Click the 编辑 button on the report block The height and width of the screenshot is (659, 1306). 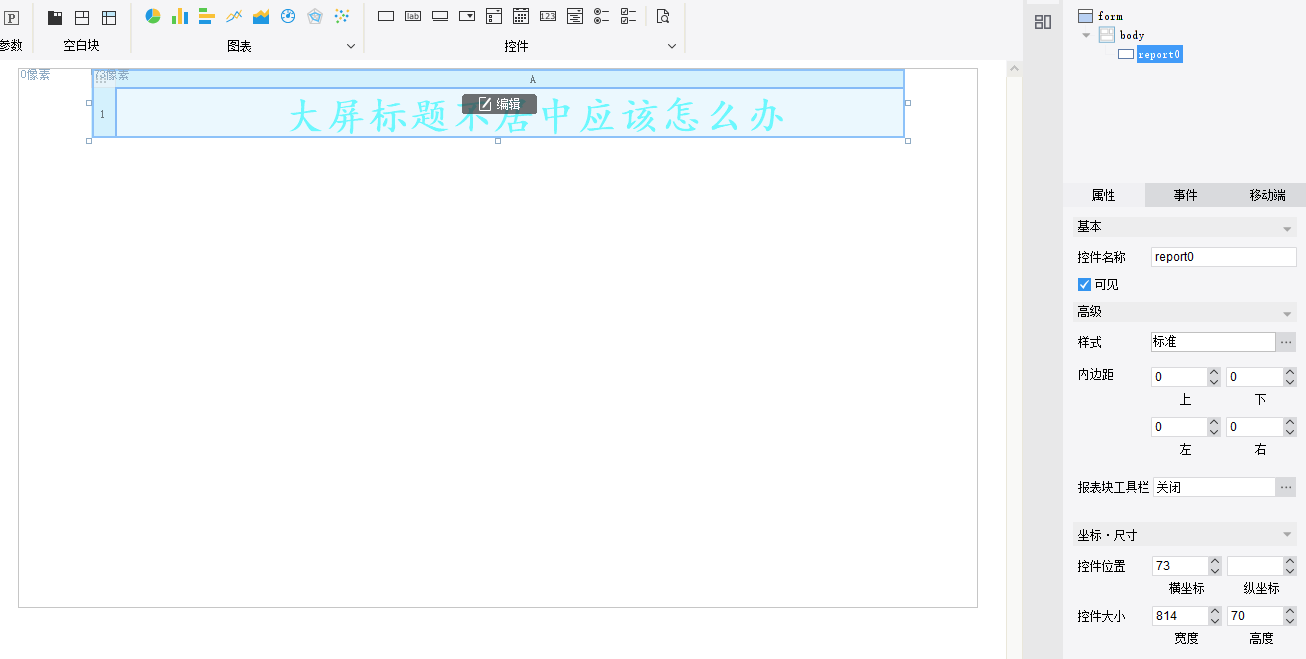(x=499, y=104)
